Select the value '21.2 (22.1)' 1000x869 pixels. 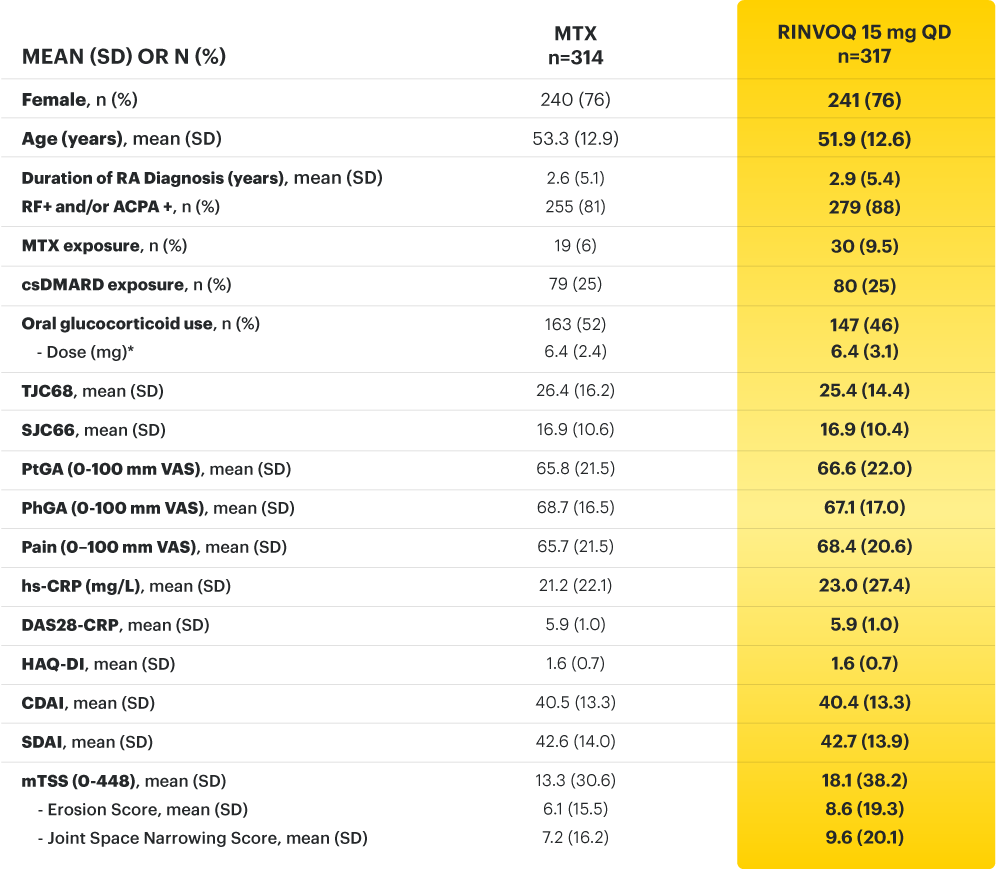pyautogui.click(x=575, y=585)
